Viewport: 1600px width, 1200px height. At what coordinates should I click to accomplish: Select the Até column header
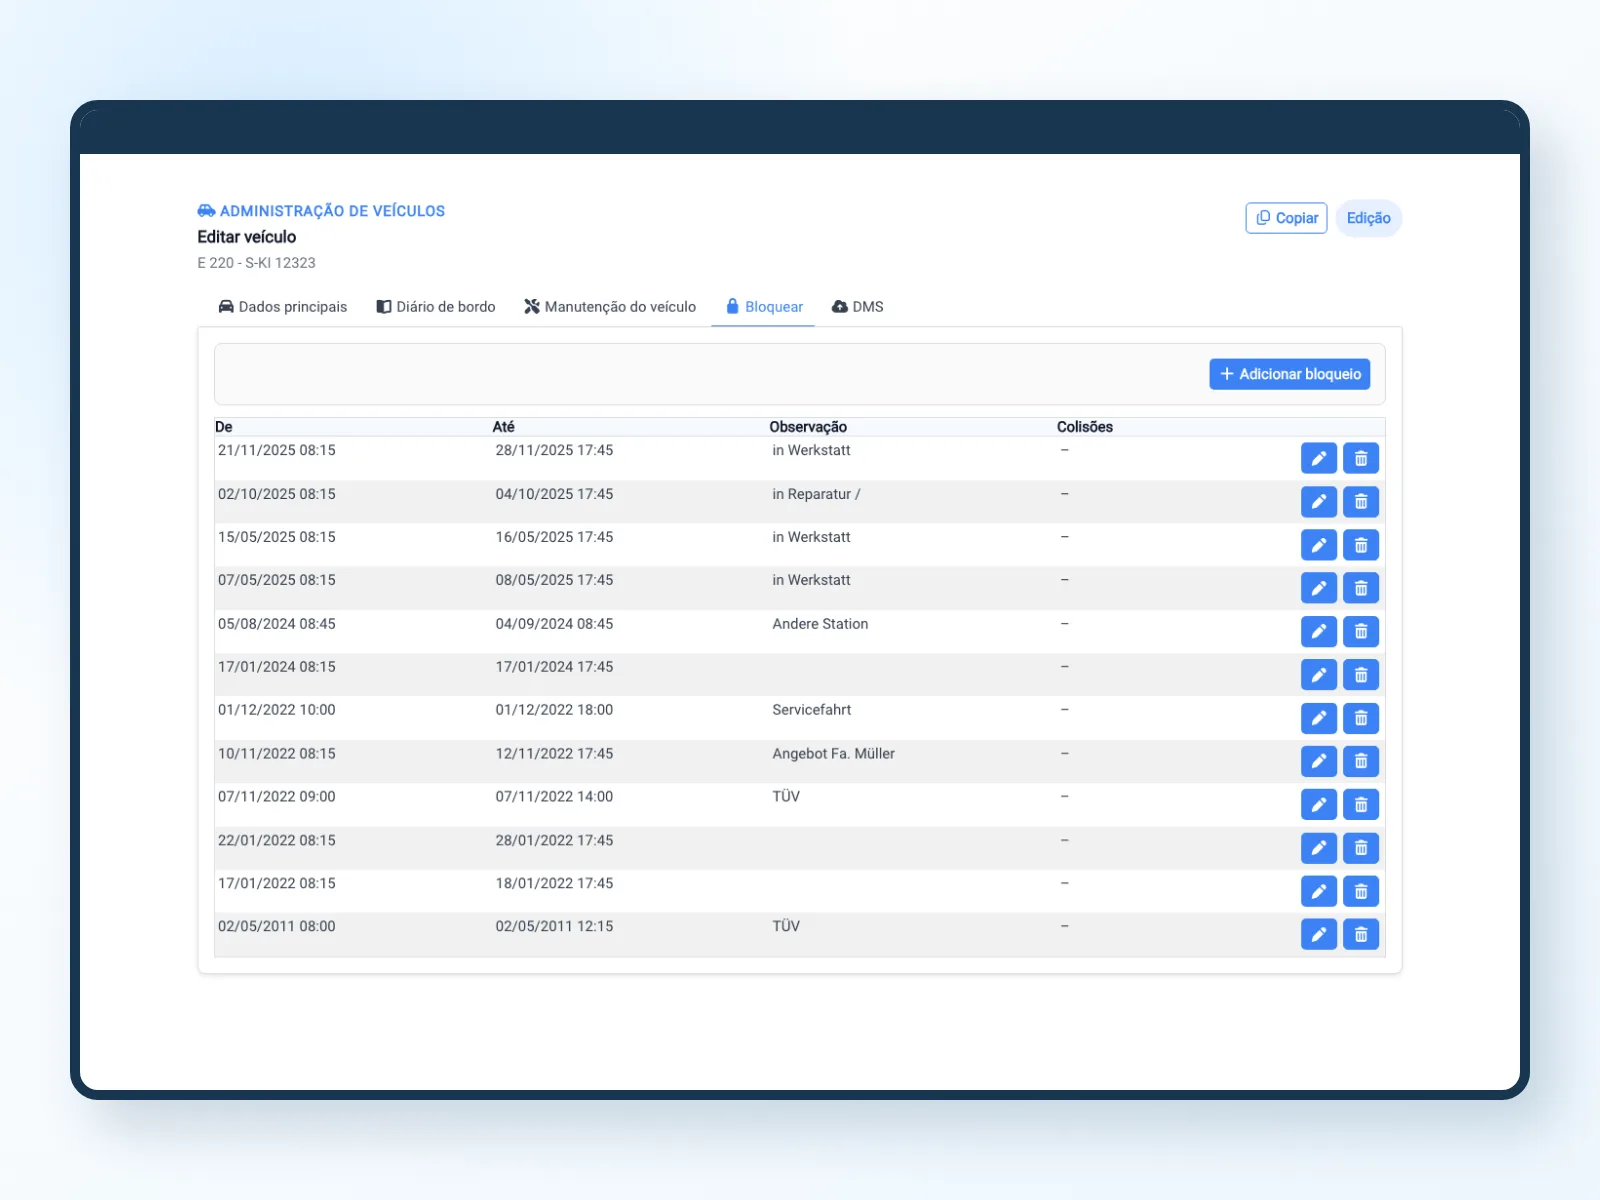[504, 427]
